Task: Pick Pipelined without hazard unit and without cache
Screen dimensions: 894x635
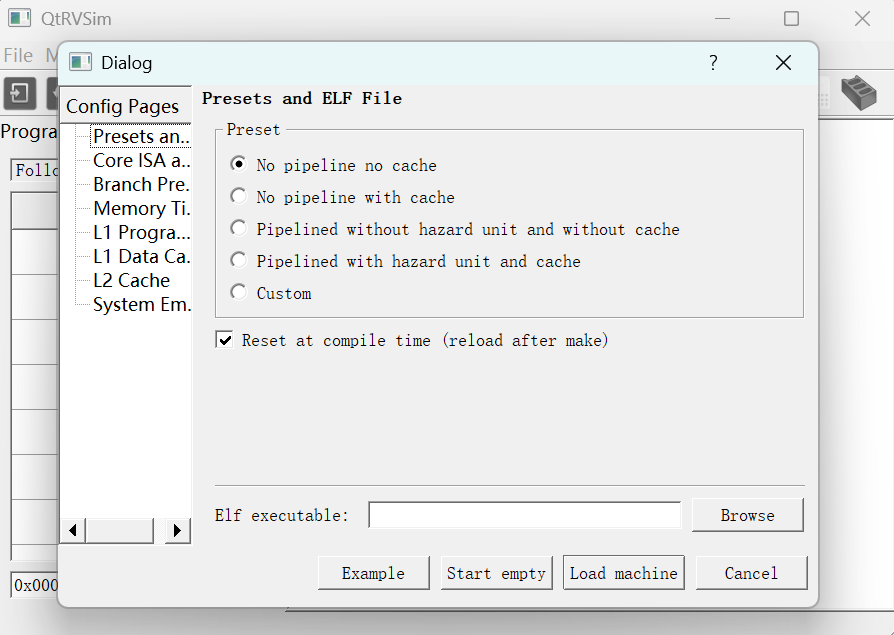Action: [x=238, y=229]
